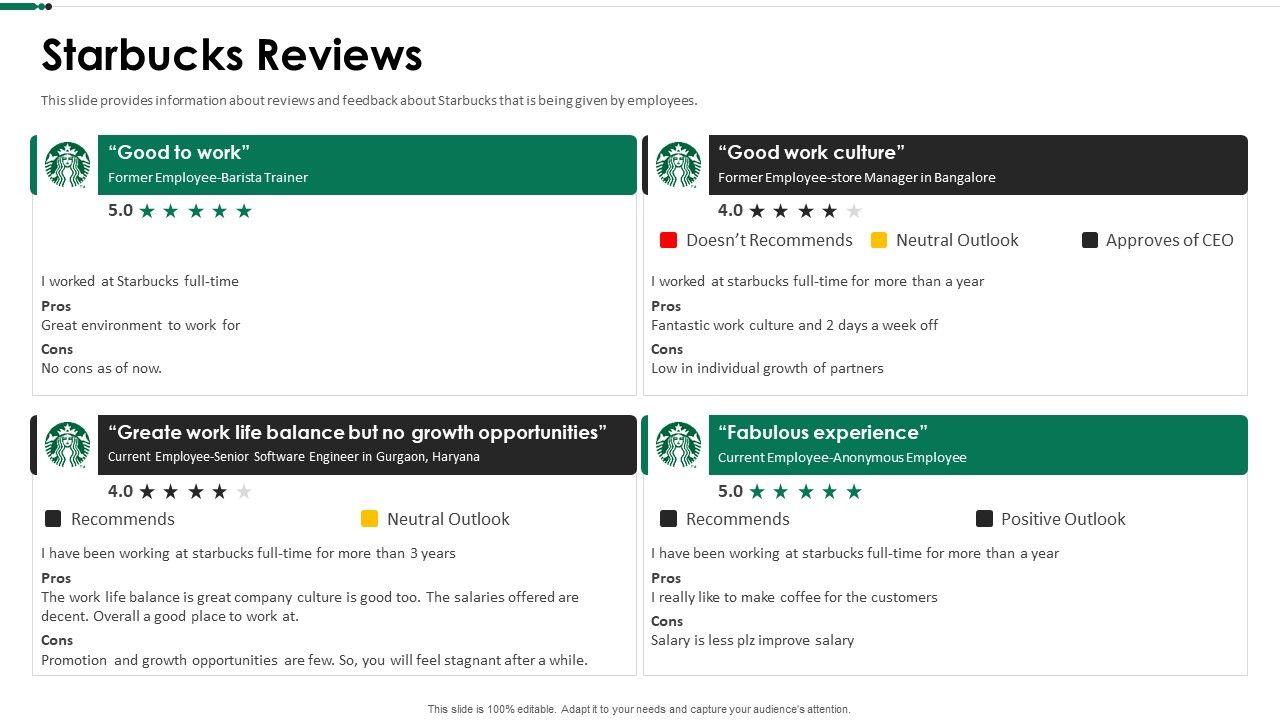
Task: Click the Starbucks logo beside "Good work culture"
Action: [678, 165]
